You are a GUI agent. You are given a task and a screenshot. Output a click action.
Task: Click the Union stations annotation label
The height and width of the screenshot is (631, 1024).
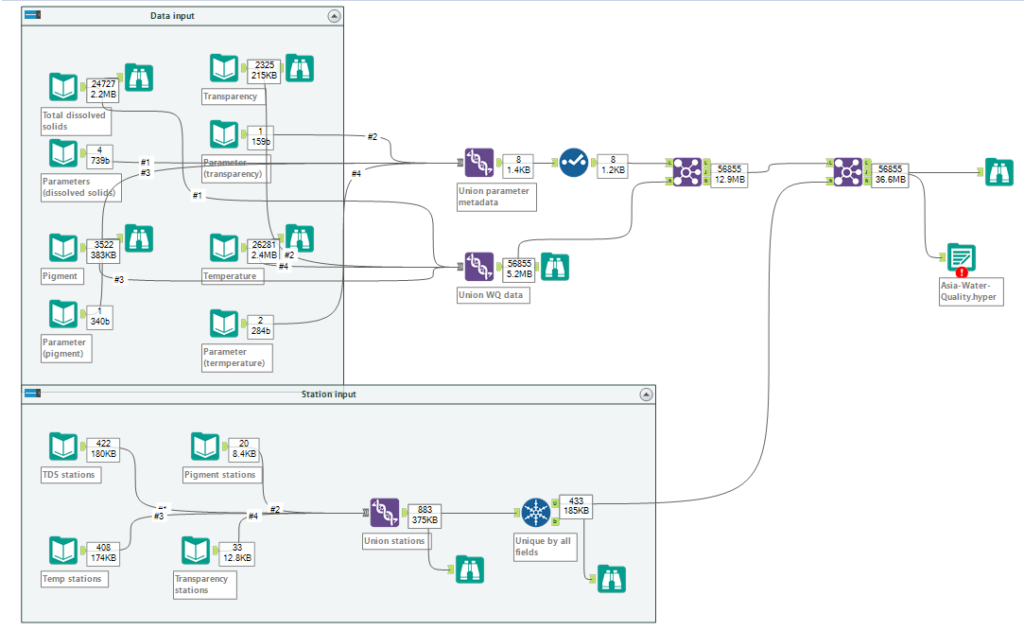[x=396, y=541]
